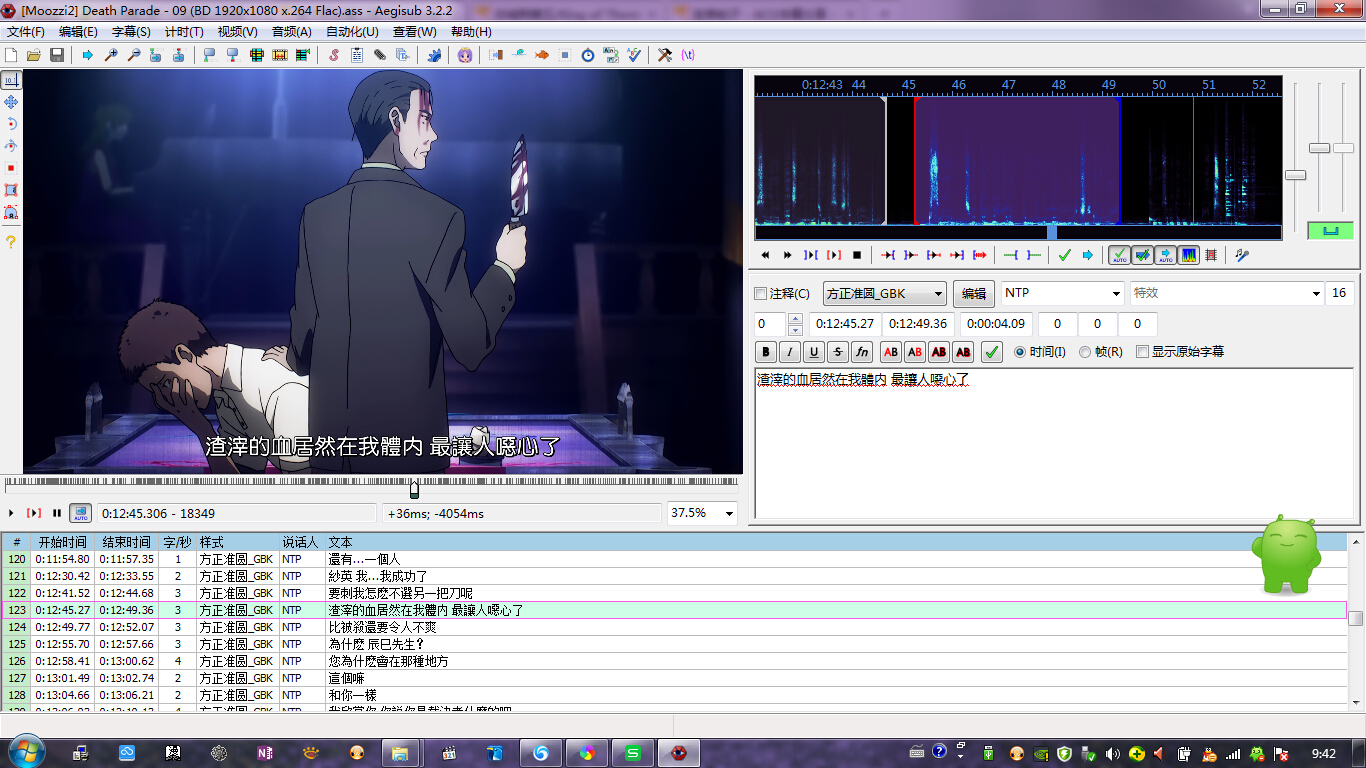Click the visual tools help question icon

pyautogui.click(x=11, y=241)
